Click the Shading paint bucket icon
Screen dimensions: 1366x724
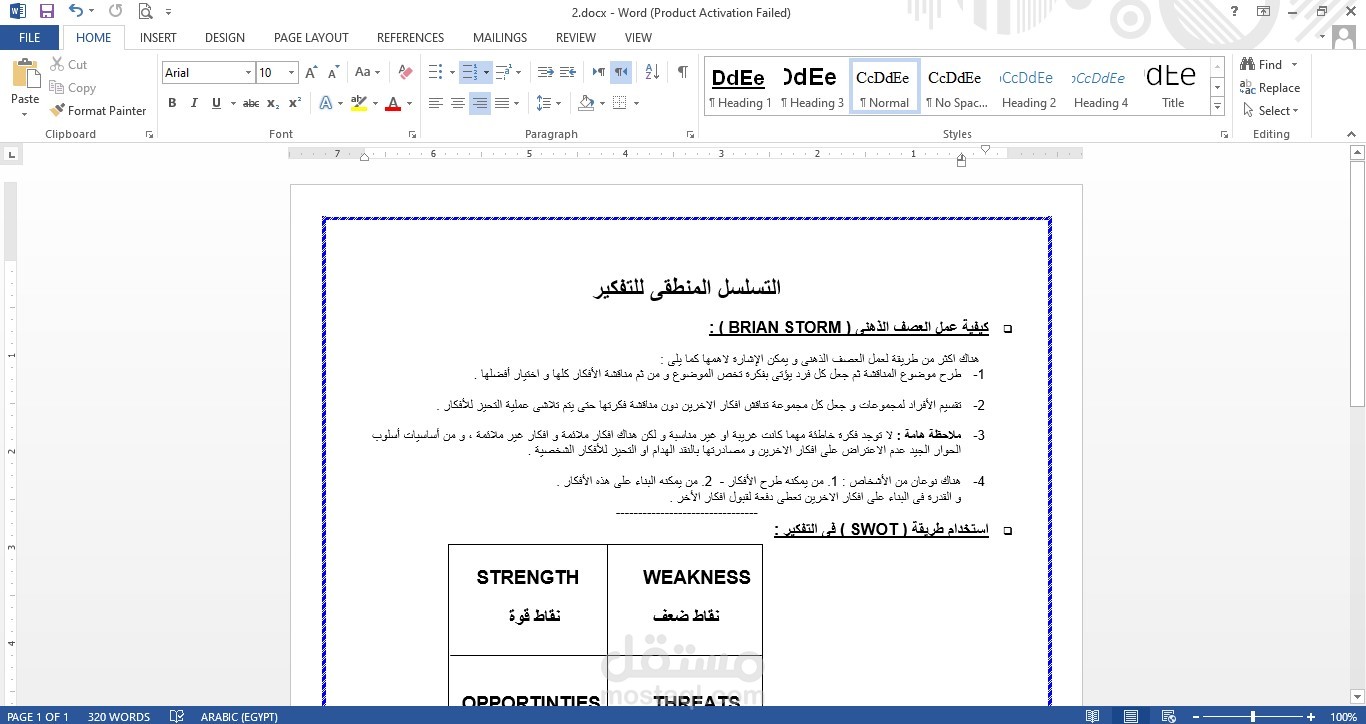[x=586, y=103]
